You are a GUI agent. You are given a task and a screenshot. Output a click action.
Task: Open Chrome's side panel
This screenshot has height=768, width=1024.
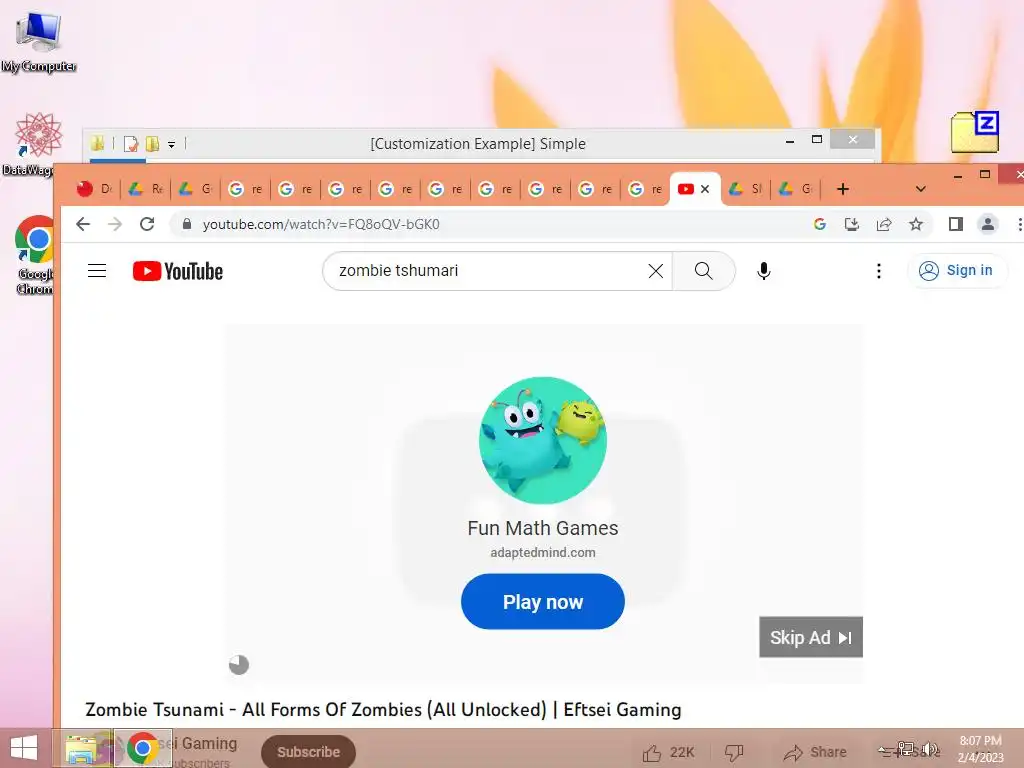point(955,224)
